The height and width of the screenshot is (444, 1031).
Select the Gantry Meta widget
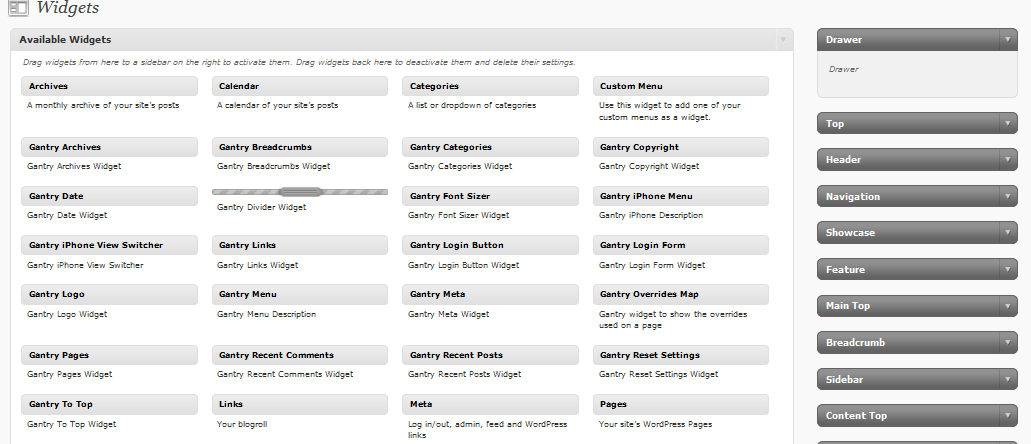pos(491,295)
